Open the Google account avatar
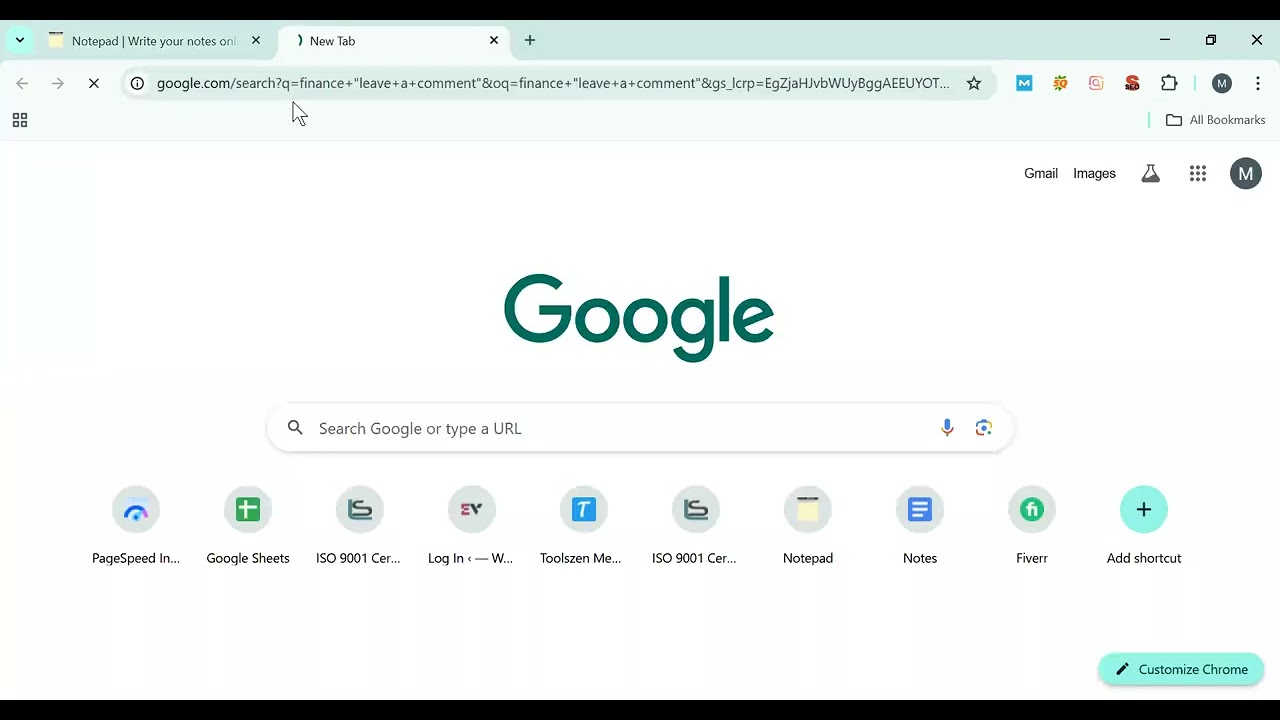Screen dimensions: 1280x720 (x=1246, y=173)
